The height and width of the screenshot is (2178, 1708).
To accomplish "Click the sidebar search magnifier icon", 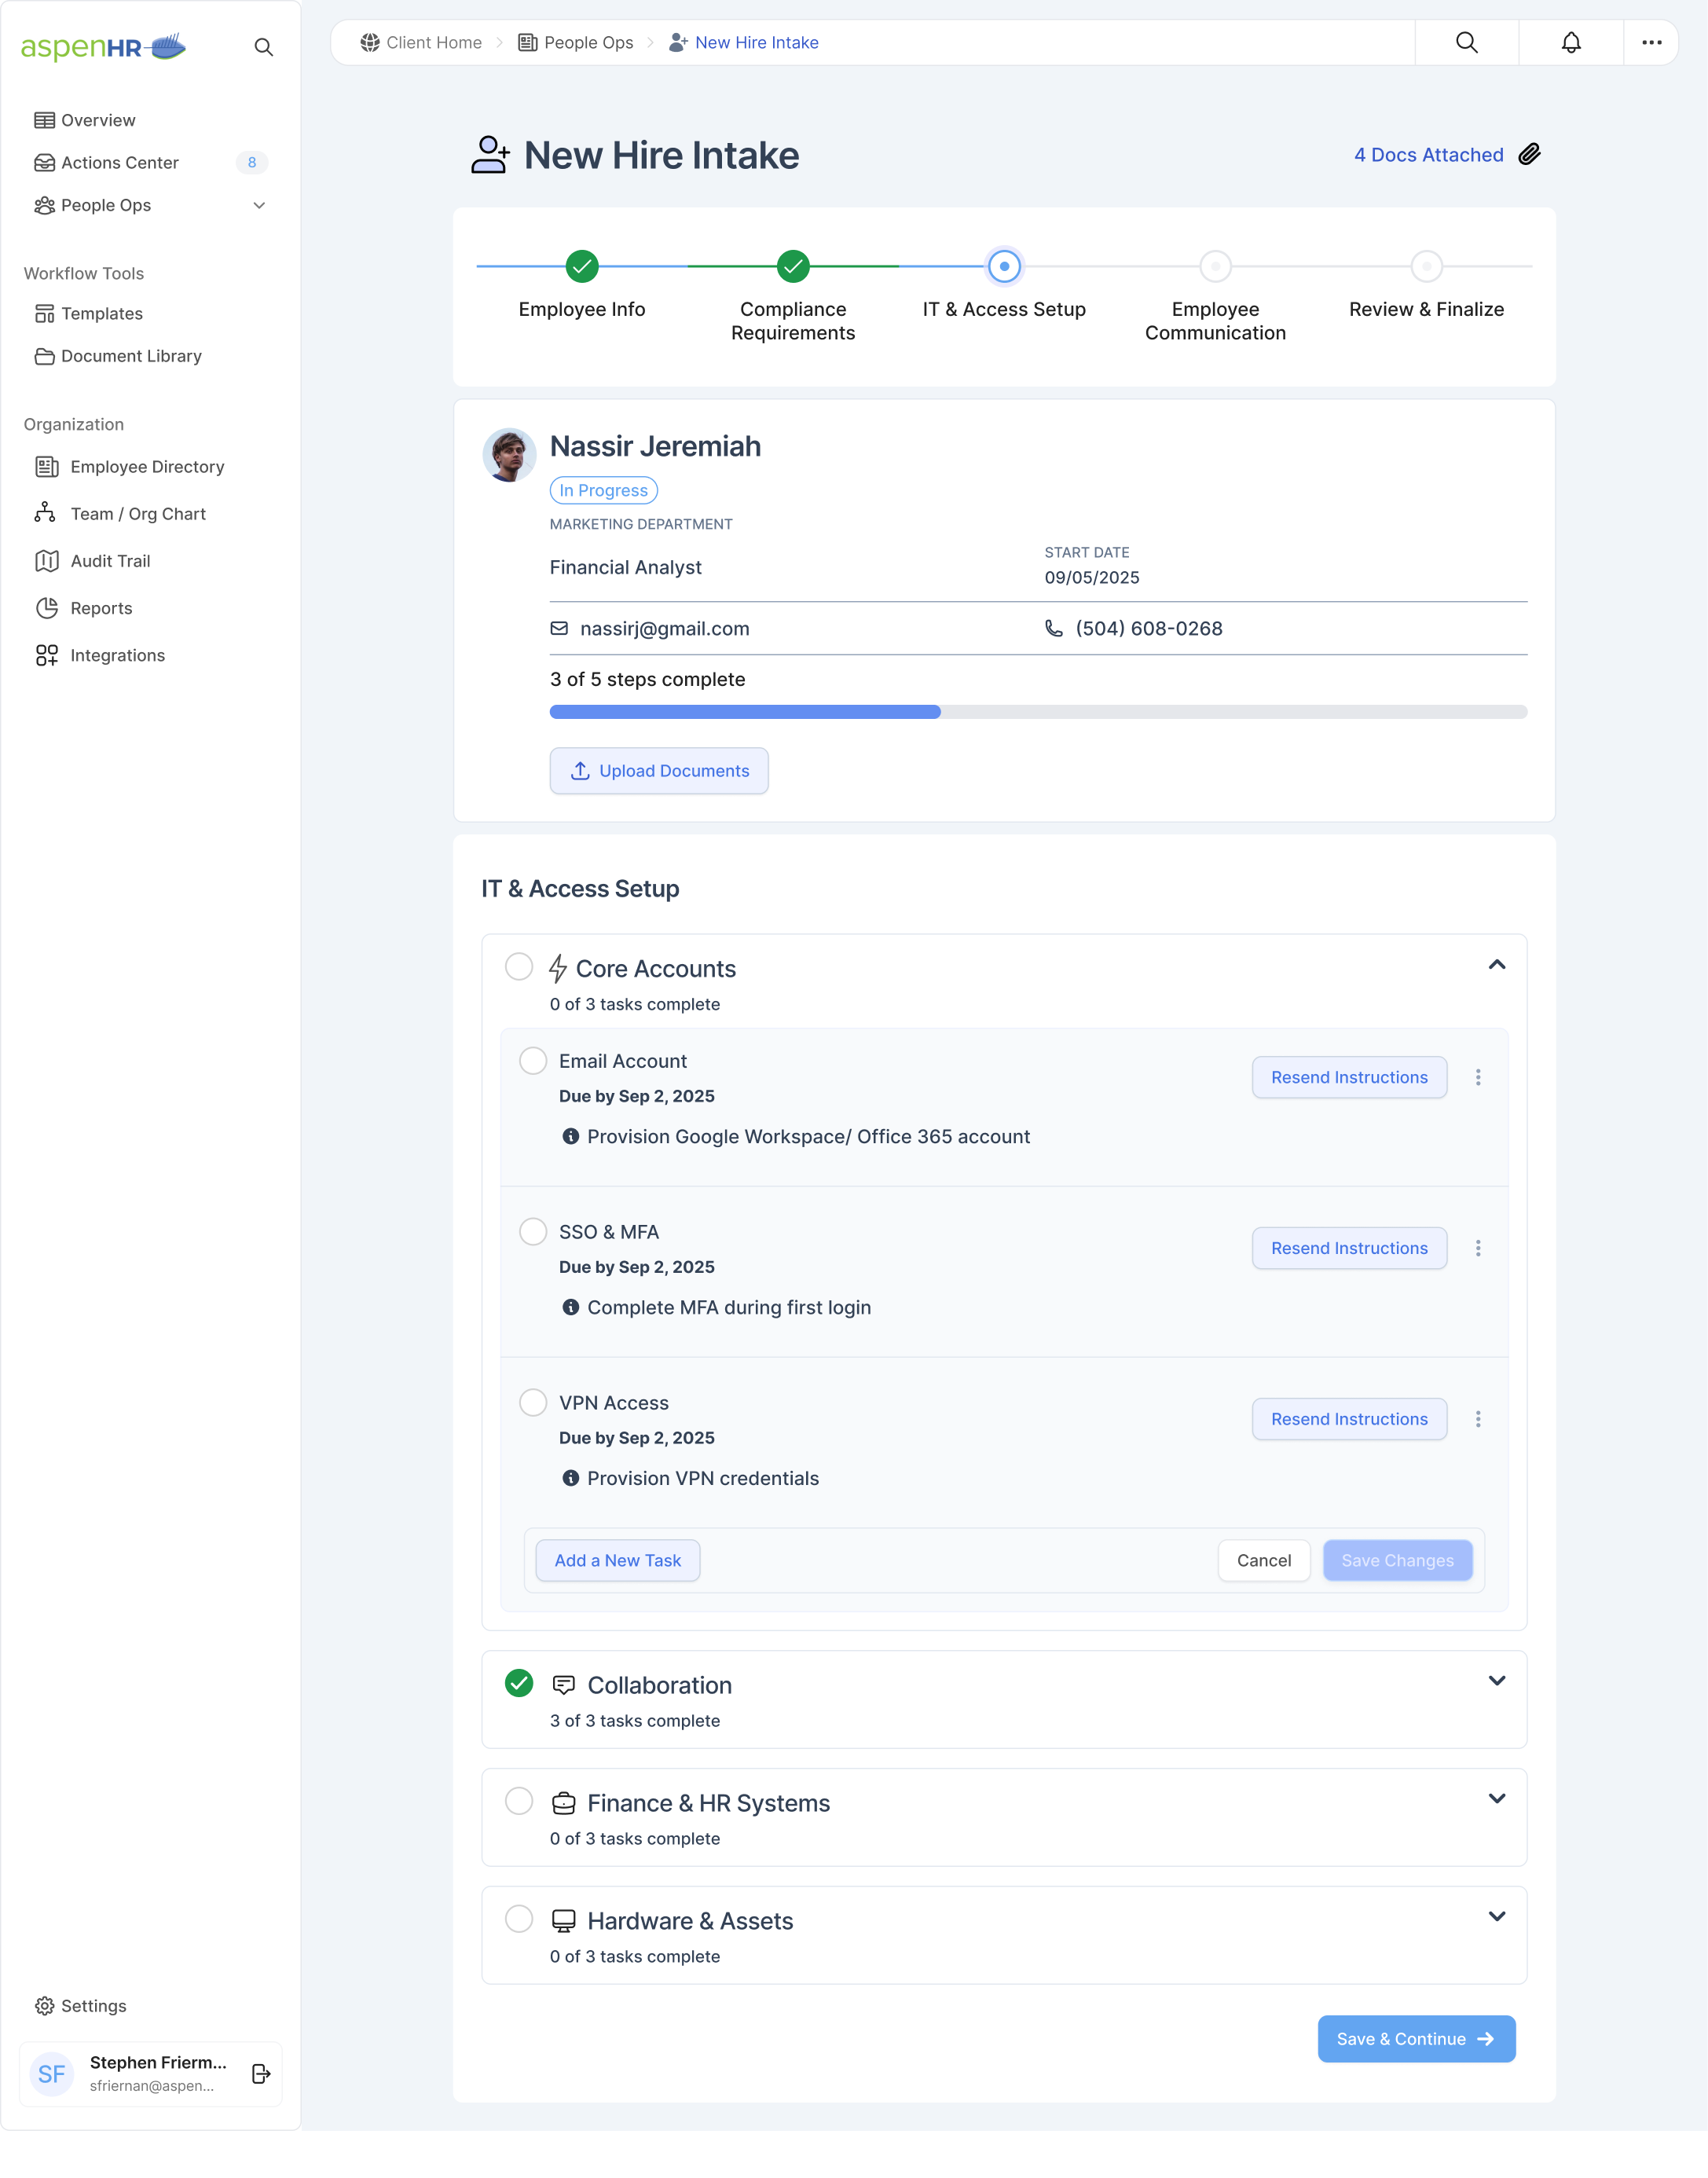I will point(263,47).
